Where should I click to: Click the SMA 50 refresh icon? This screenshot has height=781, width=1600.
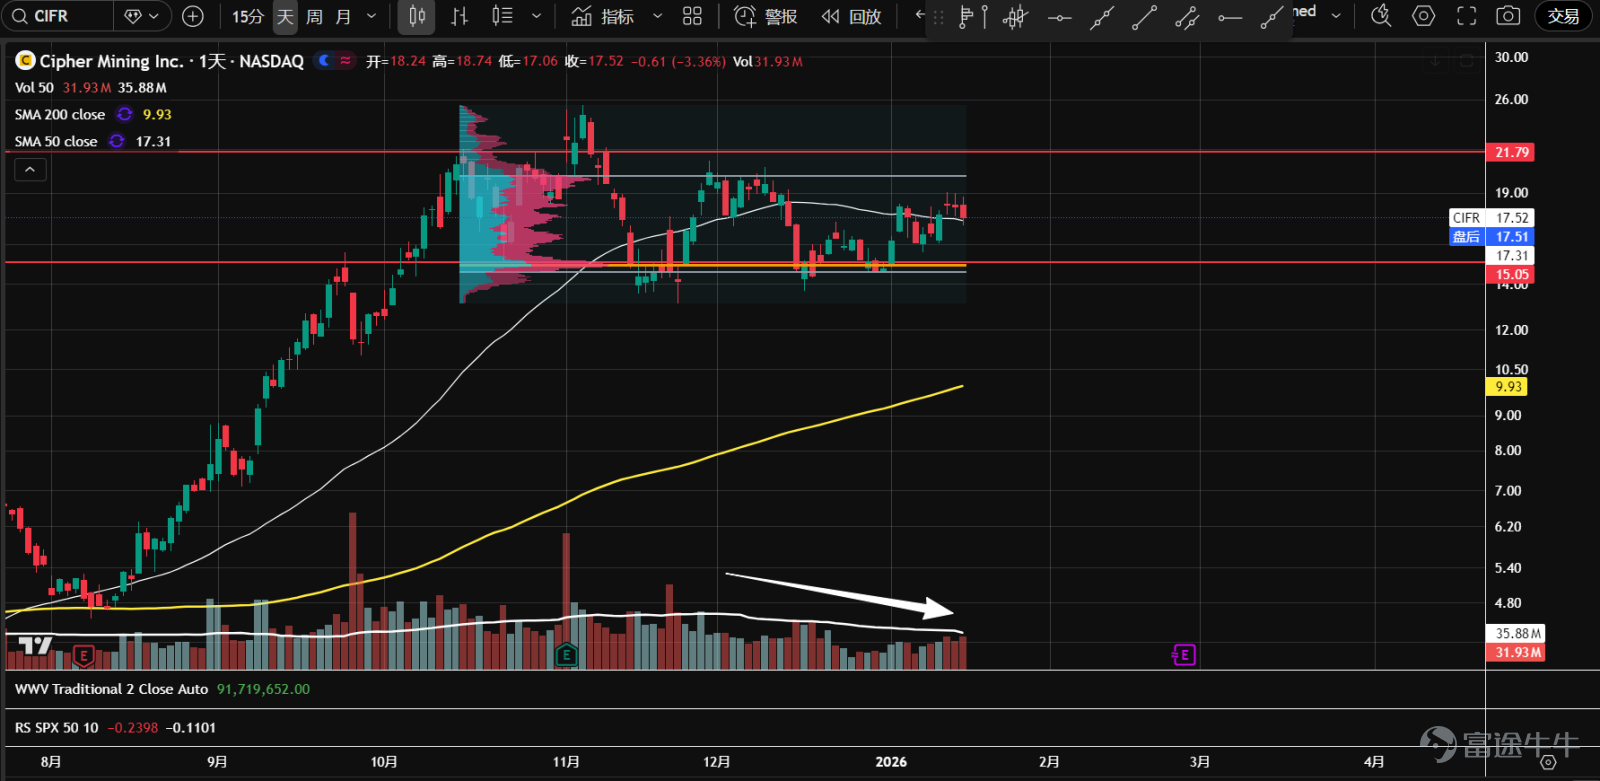point(117,141)
